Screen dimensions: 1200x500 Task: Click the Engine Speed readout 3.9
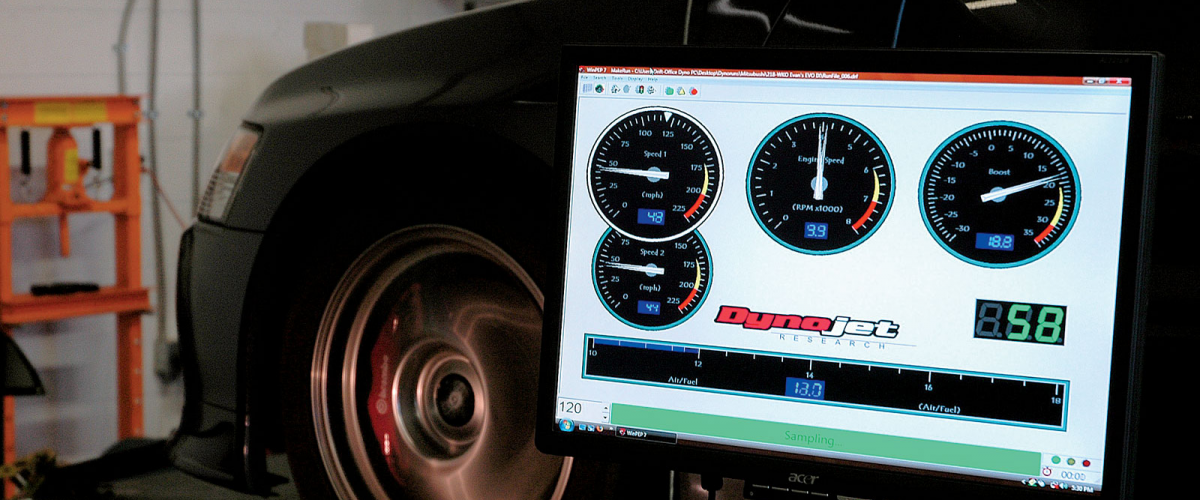tap(816, 230)
